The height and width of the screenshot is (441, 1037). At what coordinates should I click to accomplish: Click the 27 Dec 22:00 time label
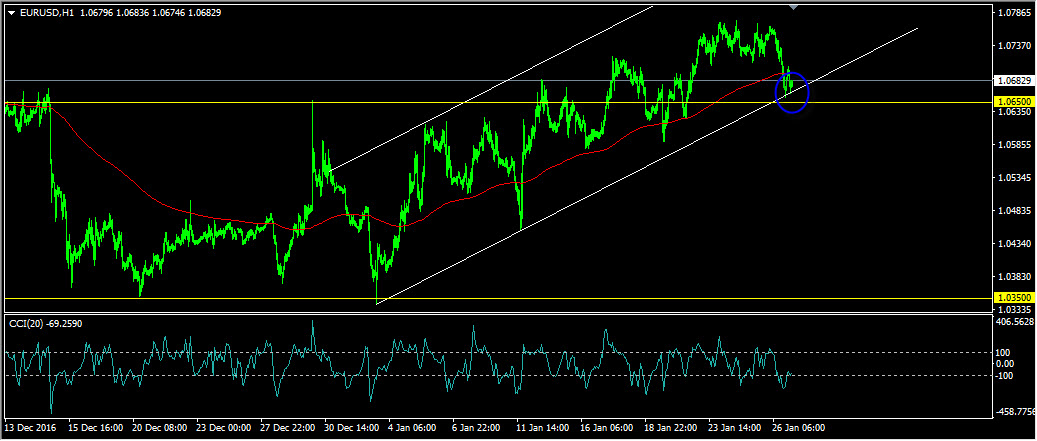[x=287, y=428]
